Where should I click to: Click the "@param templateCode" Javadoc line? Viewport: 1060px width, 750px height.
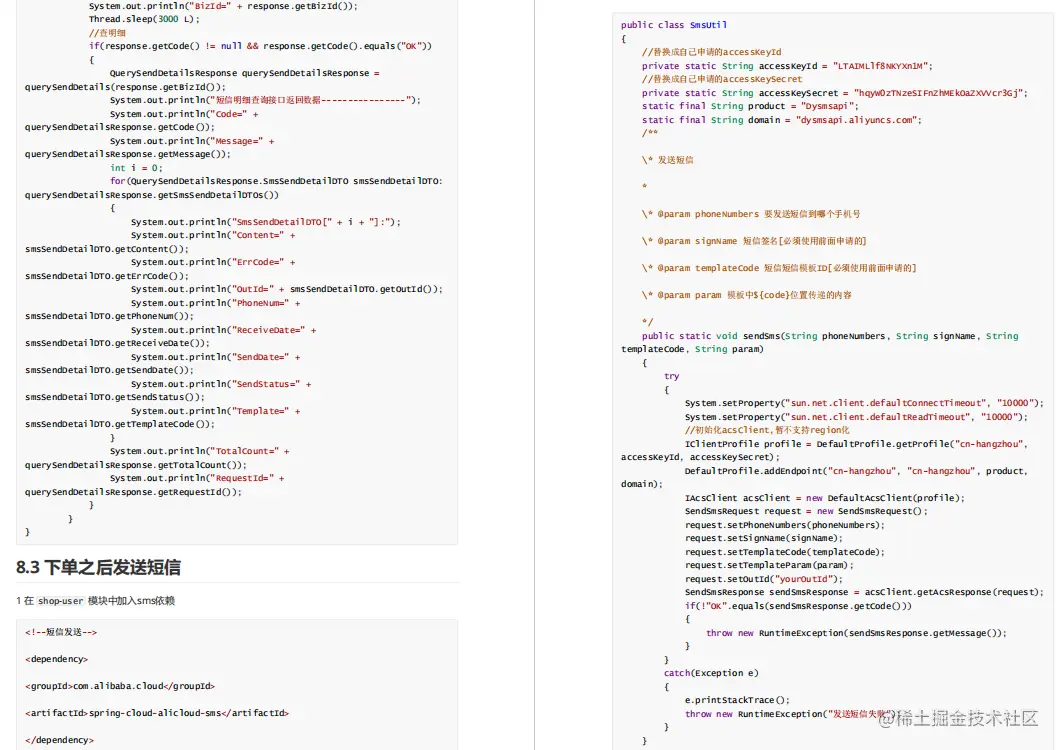click(779, 268)
